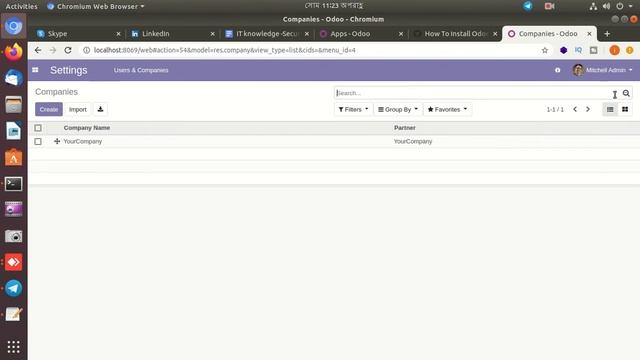Select all companies via header checkbox
The image size is (640, 360).
[38, 128]
